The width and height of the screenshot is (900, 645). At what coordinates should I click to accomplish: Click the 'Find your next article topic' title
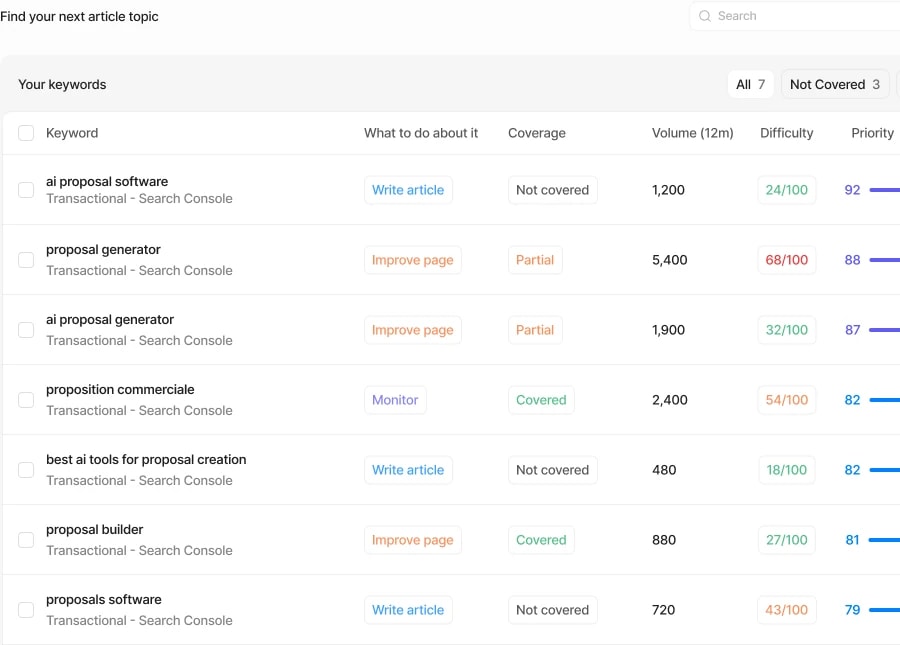point(79,17)
